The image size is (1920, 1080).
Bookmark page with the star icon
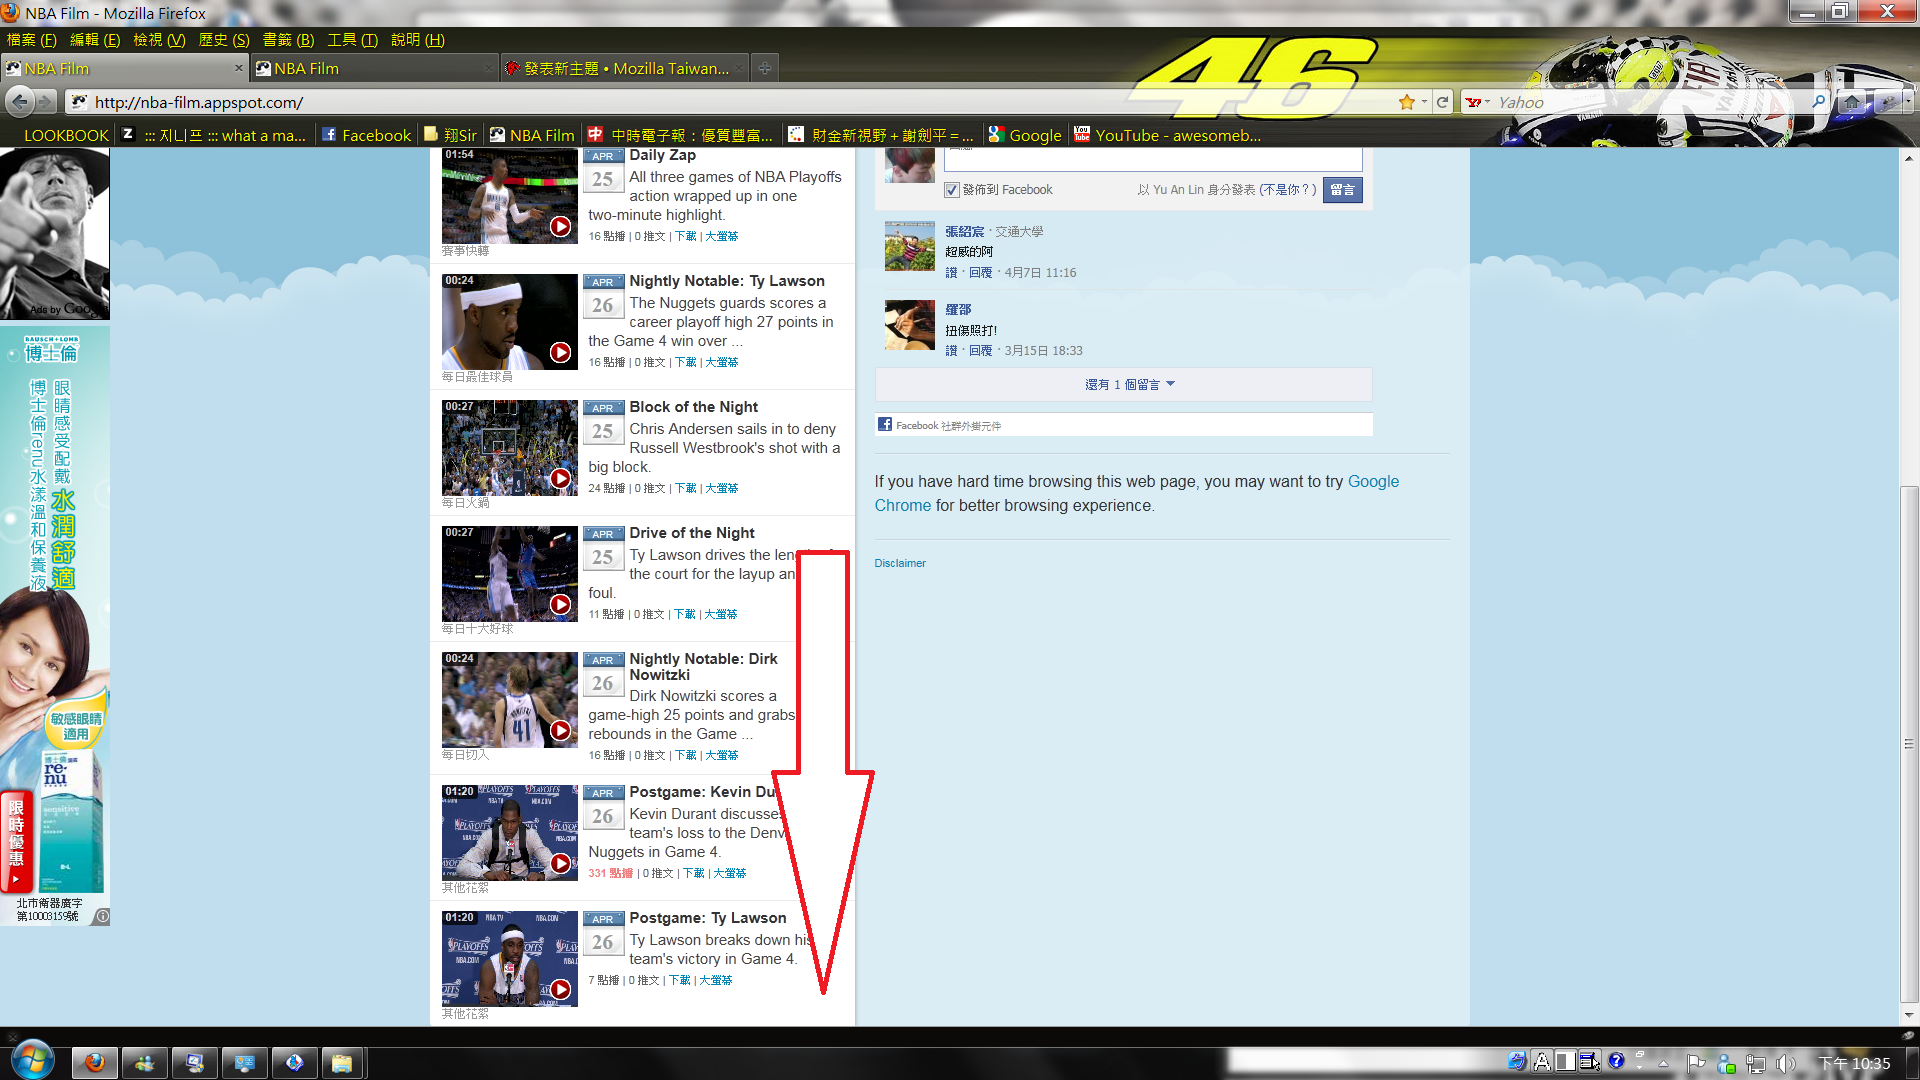[x=1406, y=102]
